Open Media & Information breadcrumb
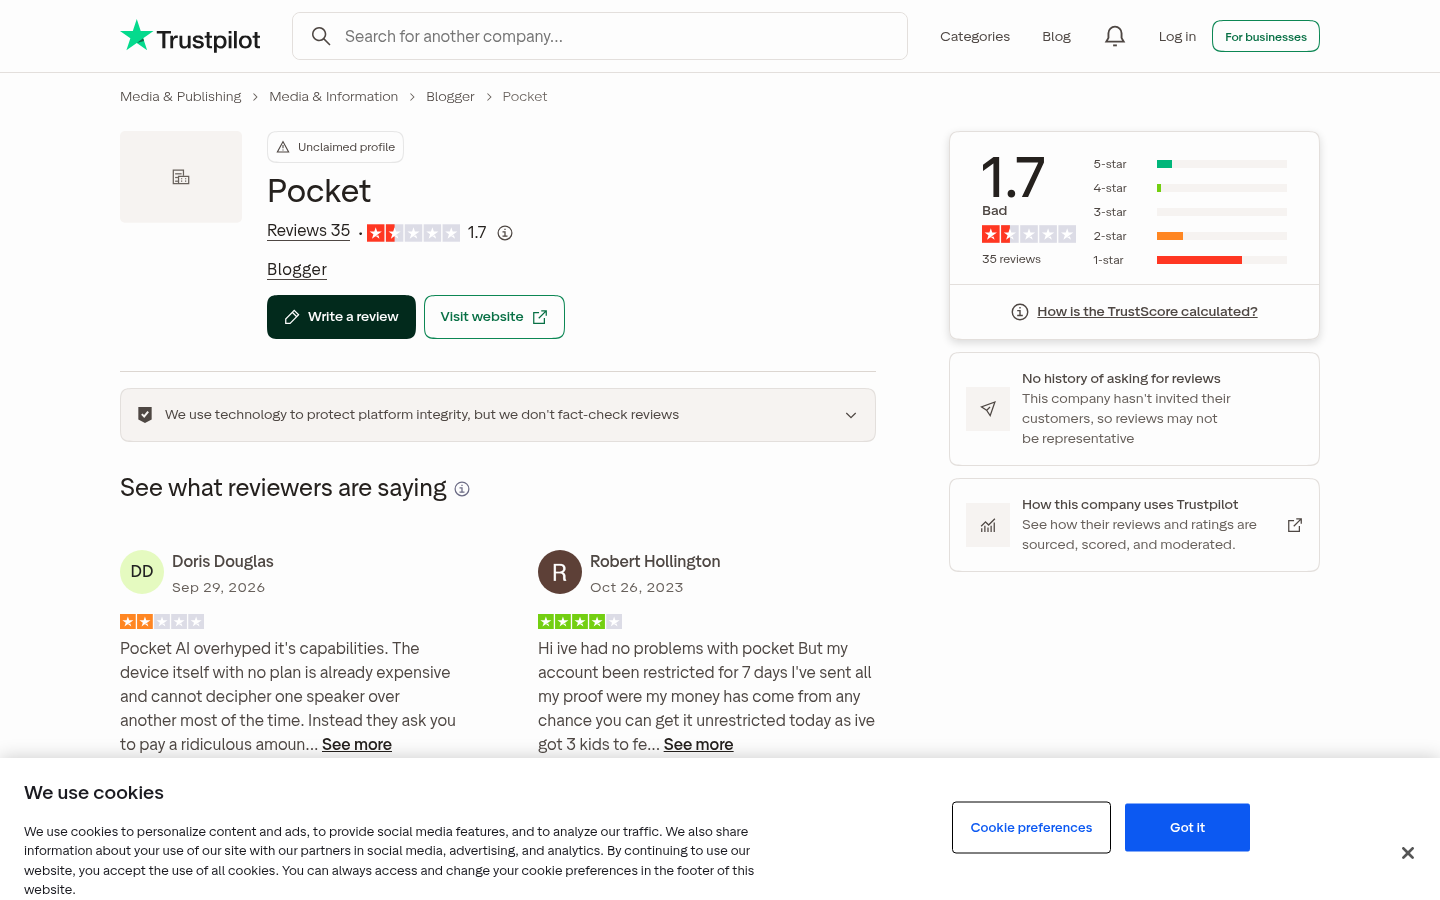This screenshot has width=1440, height=900. [334, 97]
